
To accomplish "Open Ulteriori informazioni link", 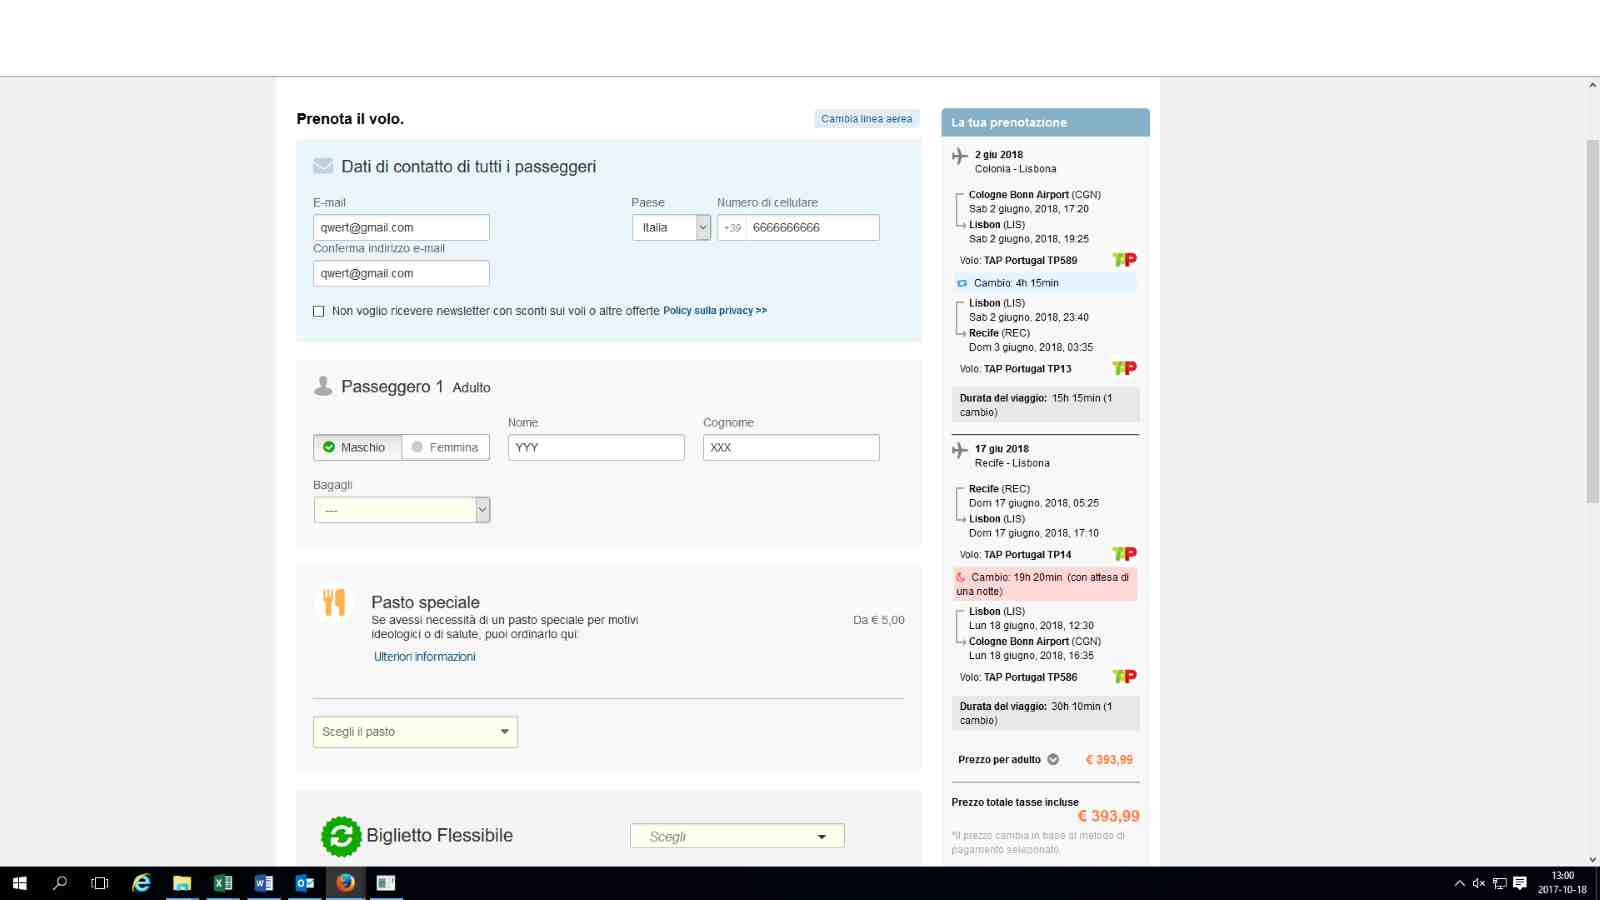I will pyautogui.click(x=425, y=657).
